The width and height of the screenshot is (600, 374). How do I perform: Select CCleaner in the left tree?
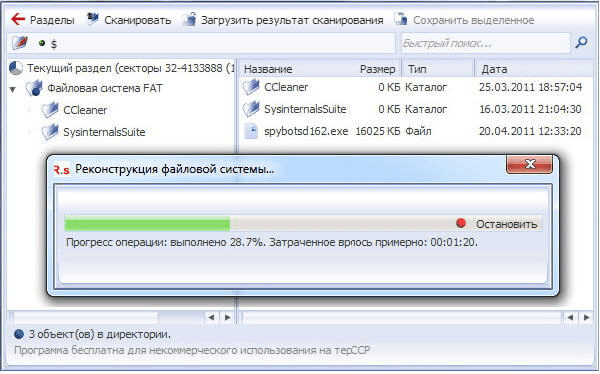pyautogui.click(x=85, y=110)
